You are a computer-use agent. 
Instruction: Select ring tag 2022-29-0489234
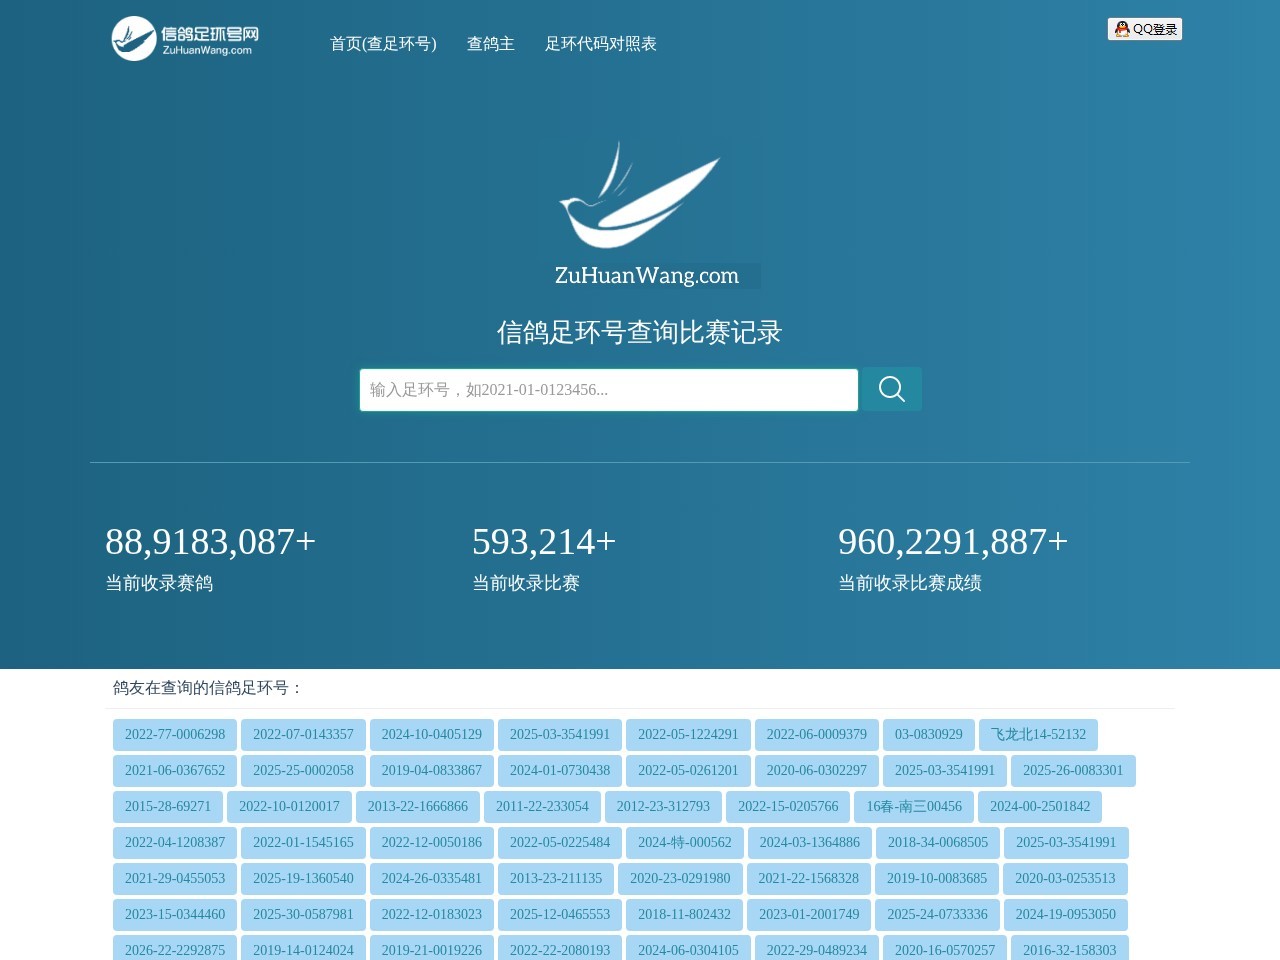(817, 948)
